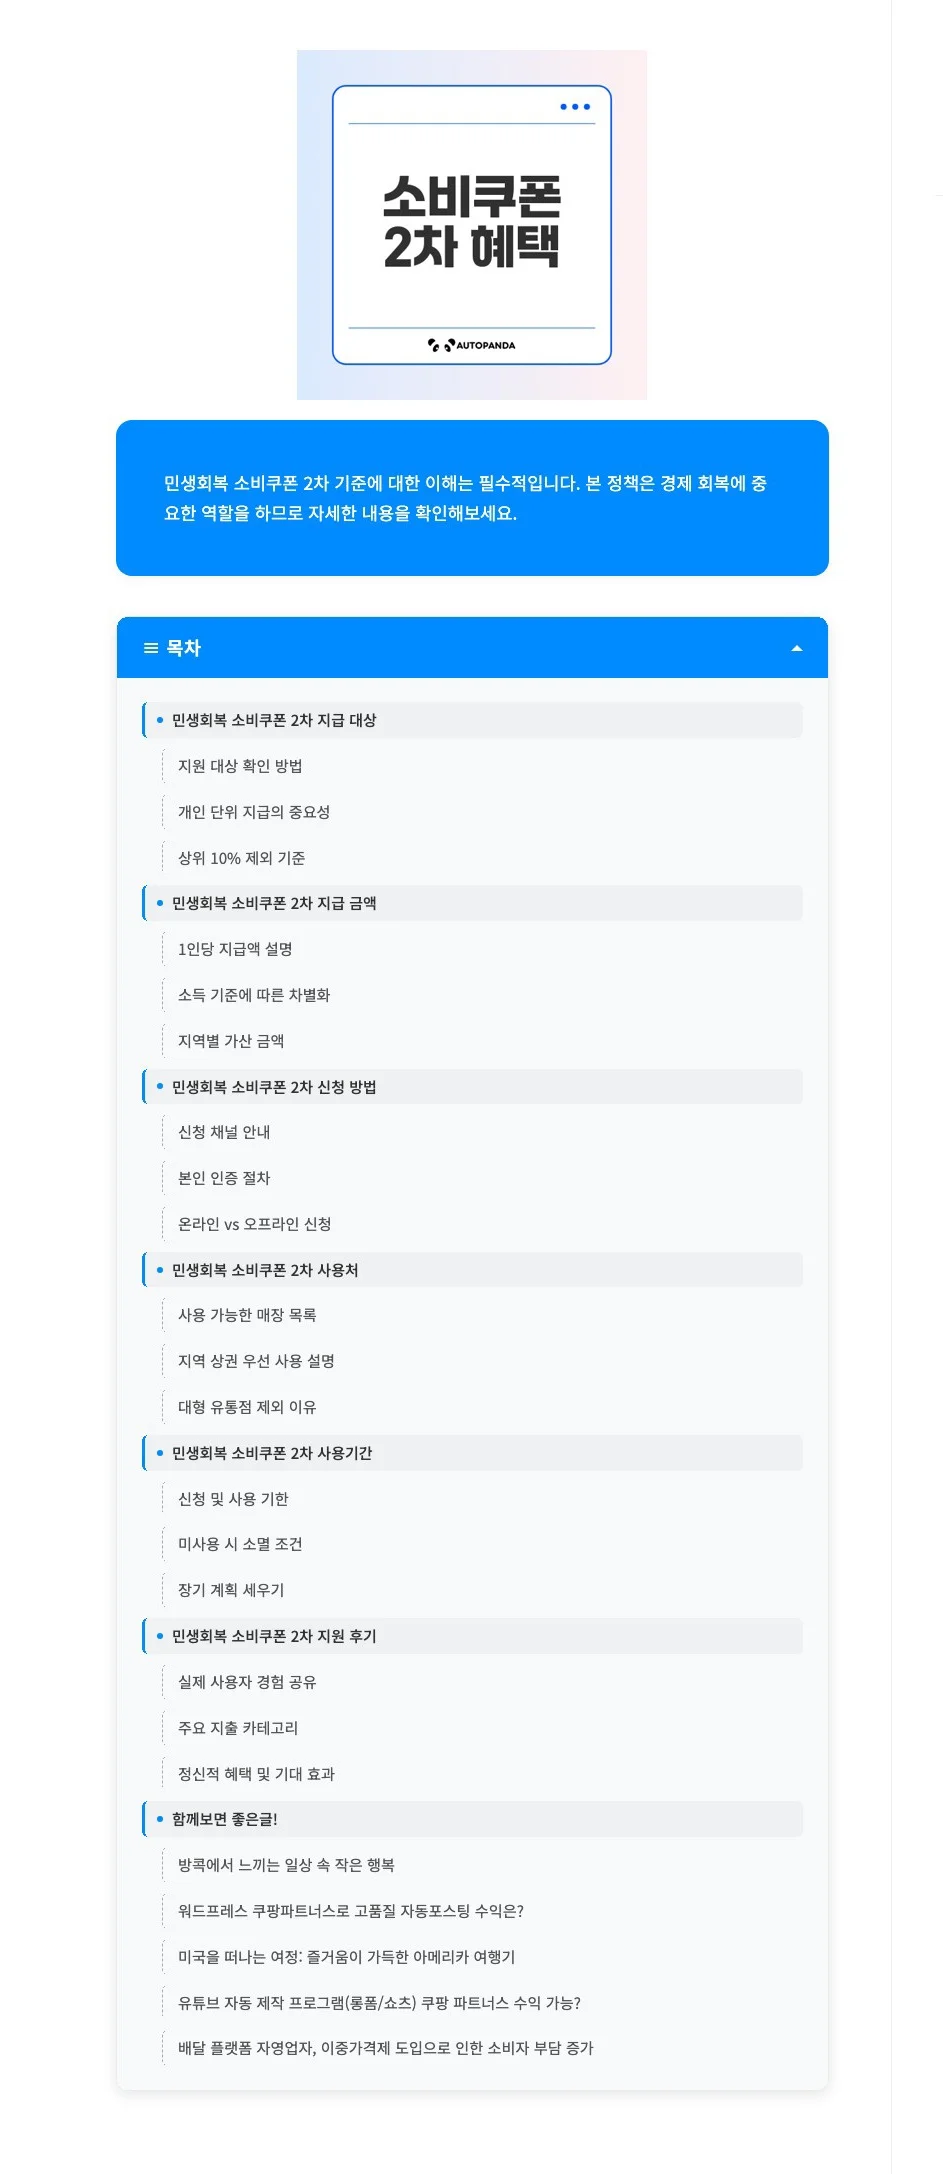
Task: Open 미사용 시 소멸 조건
Action: pyautogui.click(x=238, y=1544)
